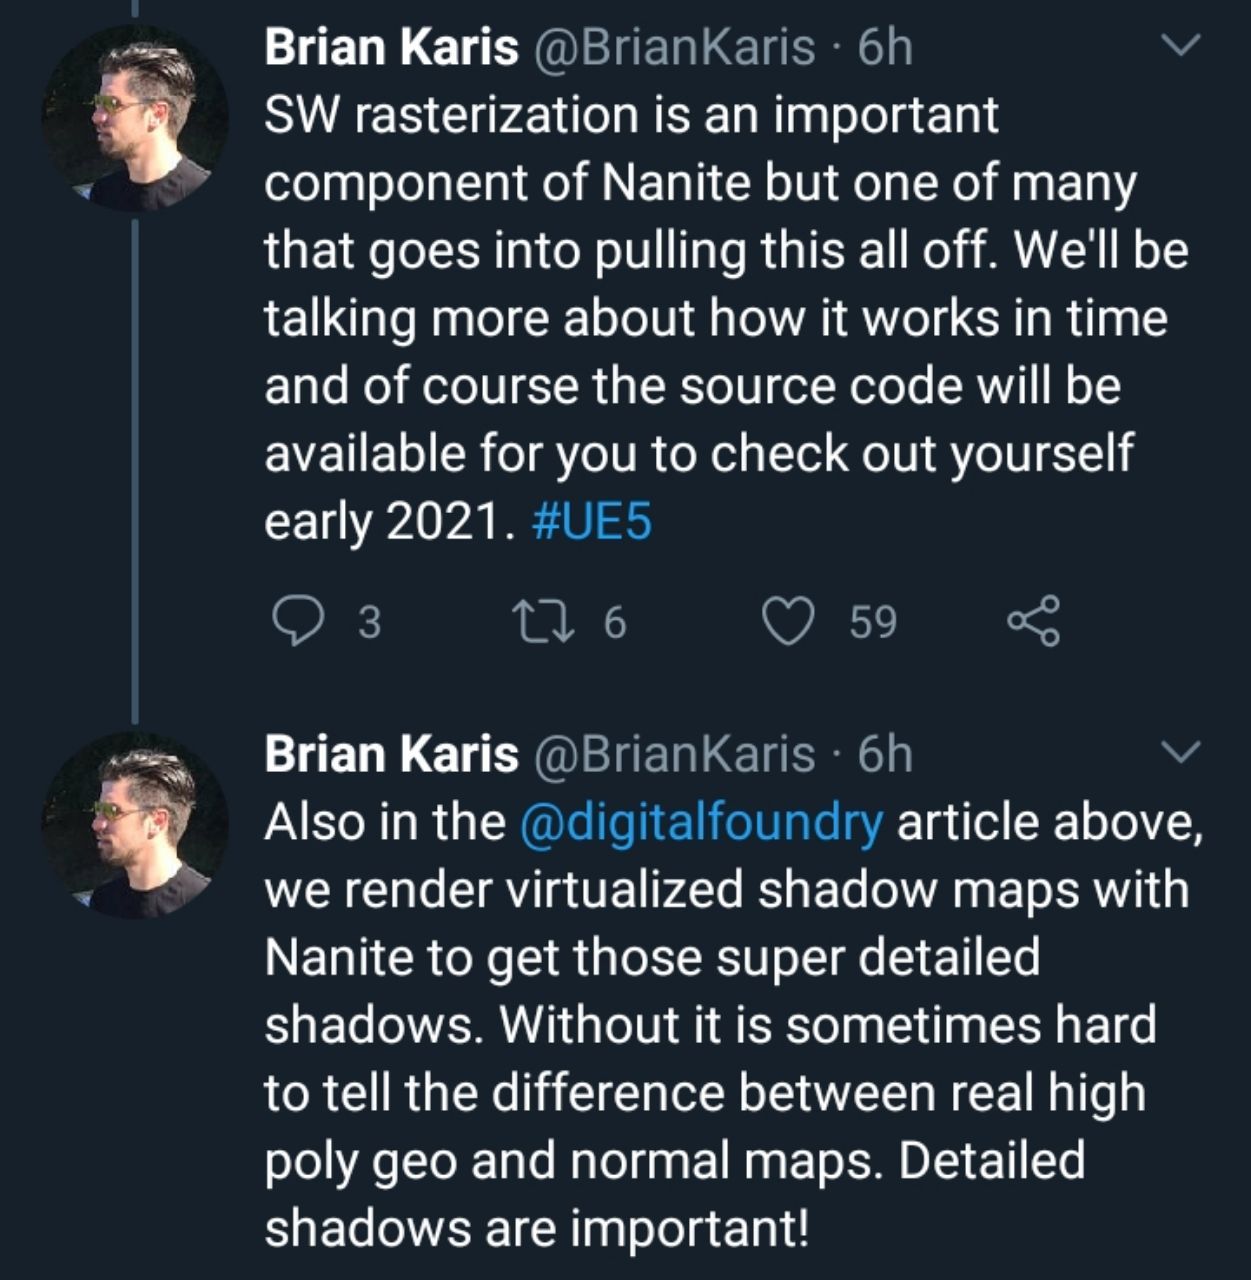1251x1280 pixels.
Task: Click the 6h timestamp on second tweet
Action: click(885, 753)
